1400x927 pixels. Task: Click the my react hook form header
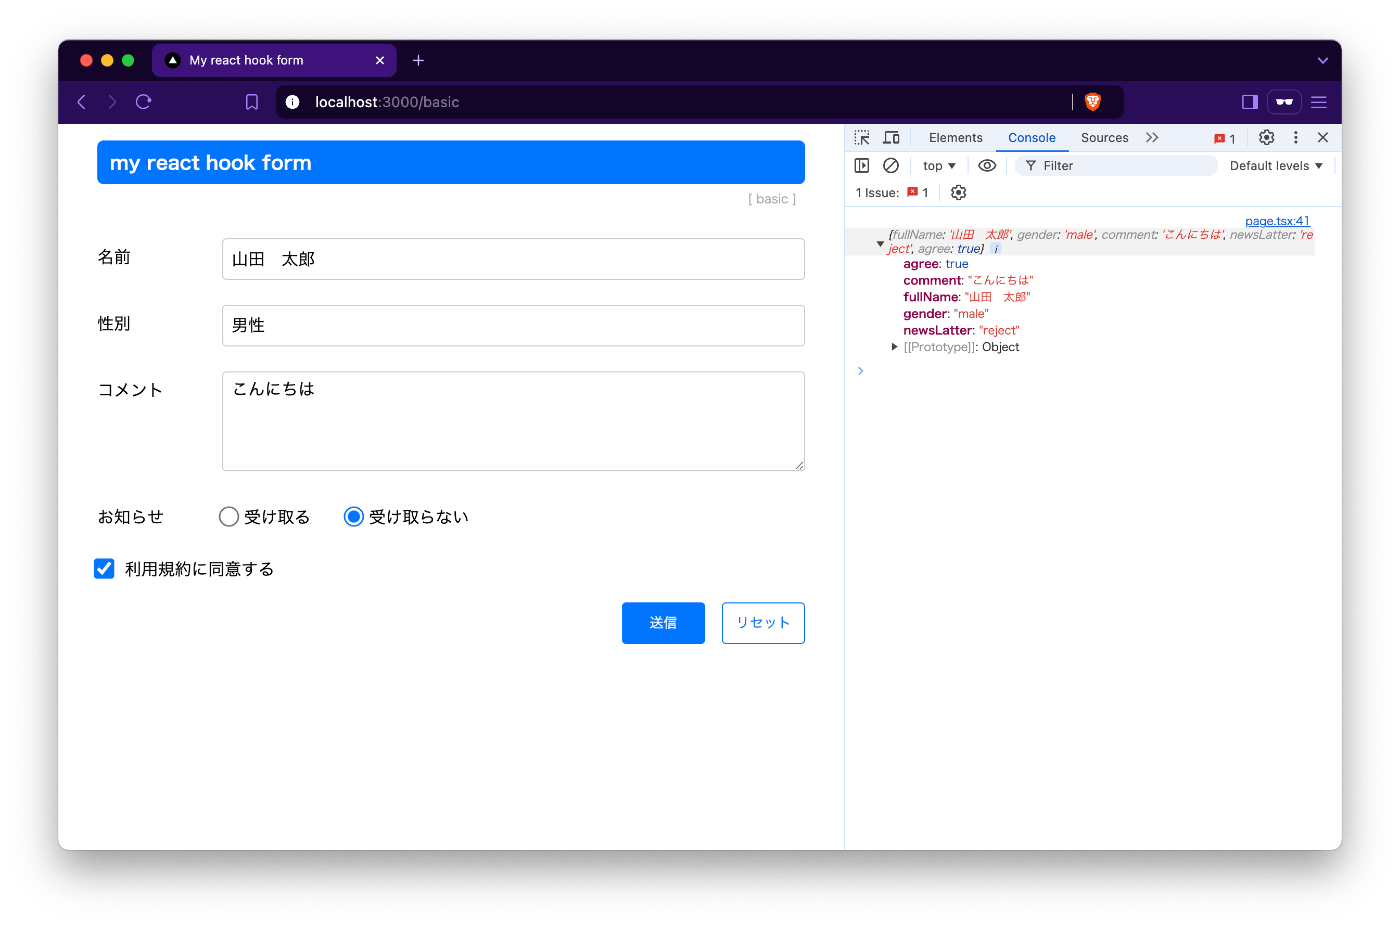(451, 162)
